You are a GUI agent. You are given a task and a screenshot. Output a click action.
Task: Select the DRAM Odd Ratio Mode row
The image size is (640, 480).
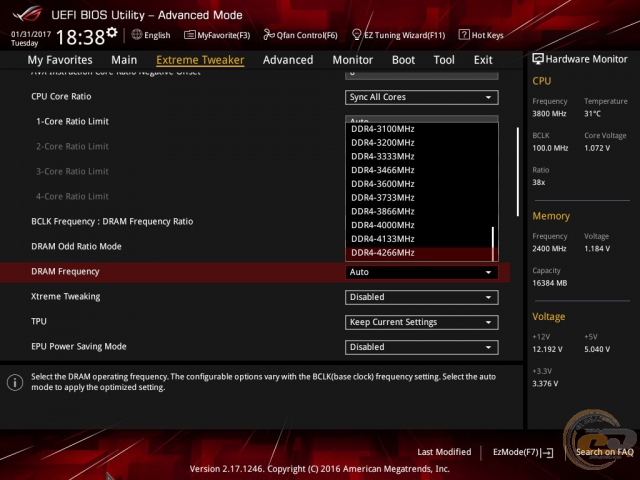tap(76, 247)
